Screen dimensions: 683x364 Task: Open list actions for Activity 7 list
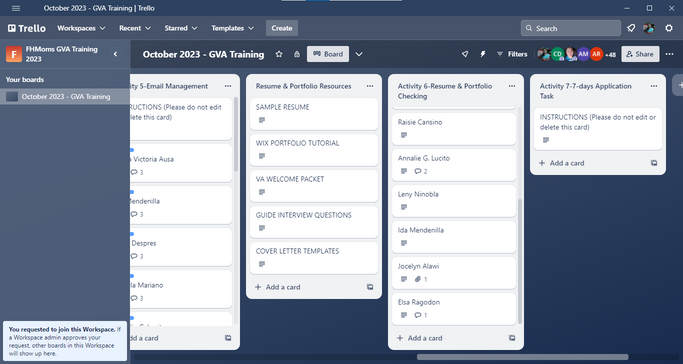654,86
